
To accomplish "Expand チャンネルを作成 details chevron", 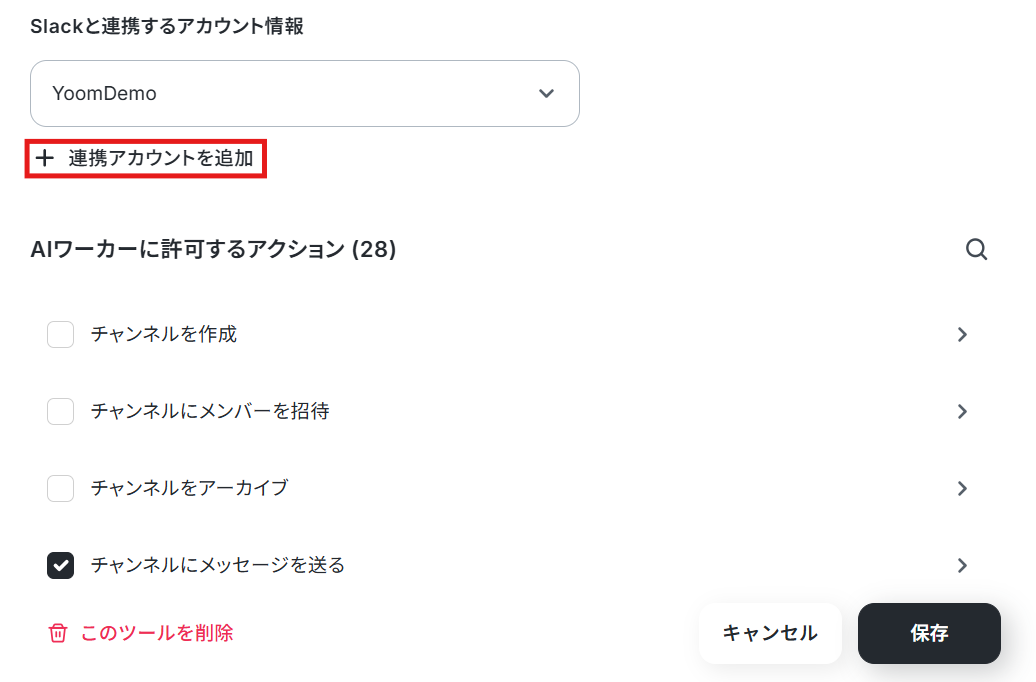I will [962, 334].
